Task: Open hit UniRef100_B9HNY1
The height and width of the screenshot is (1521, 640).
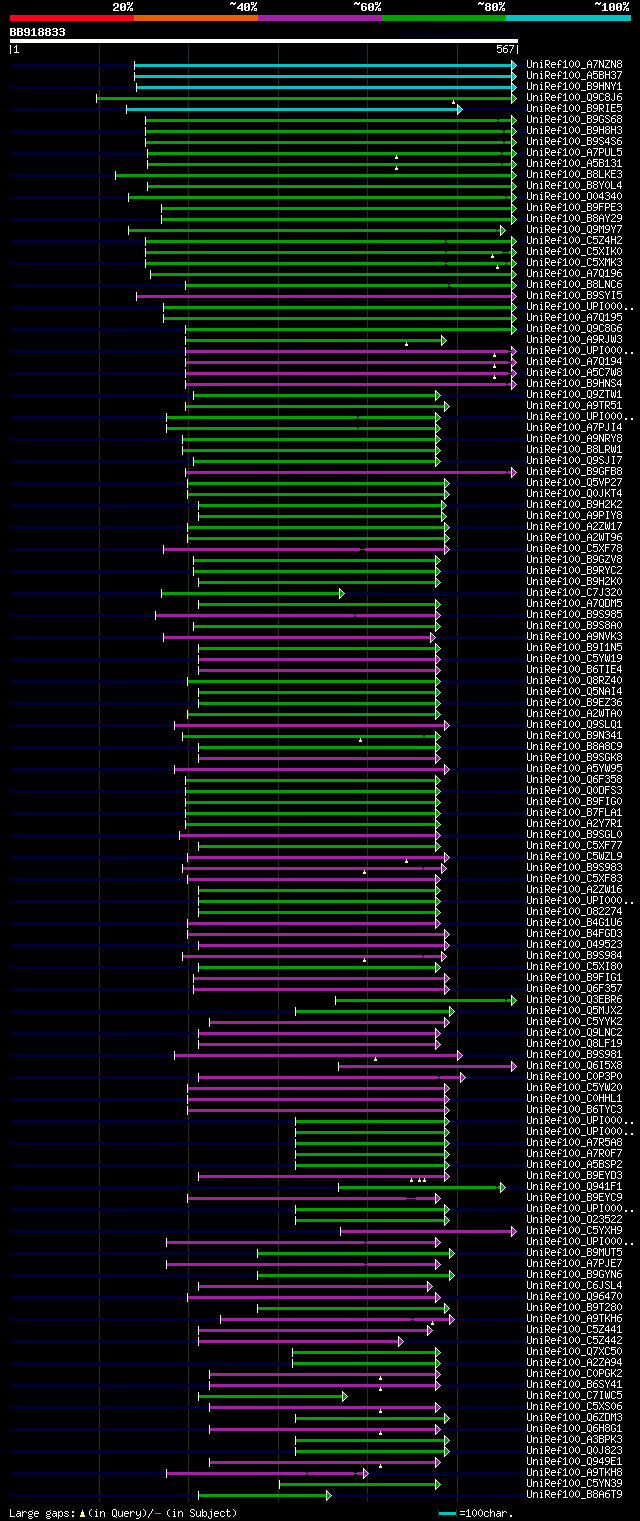Action: point(574,86)
